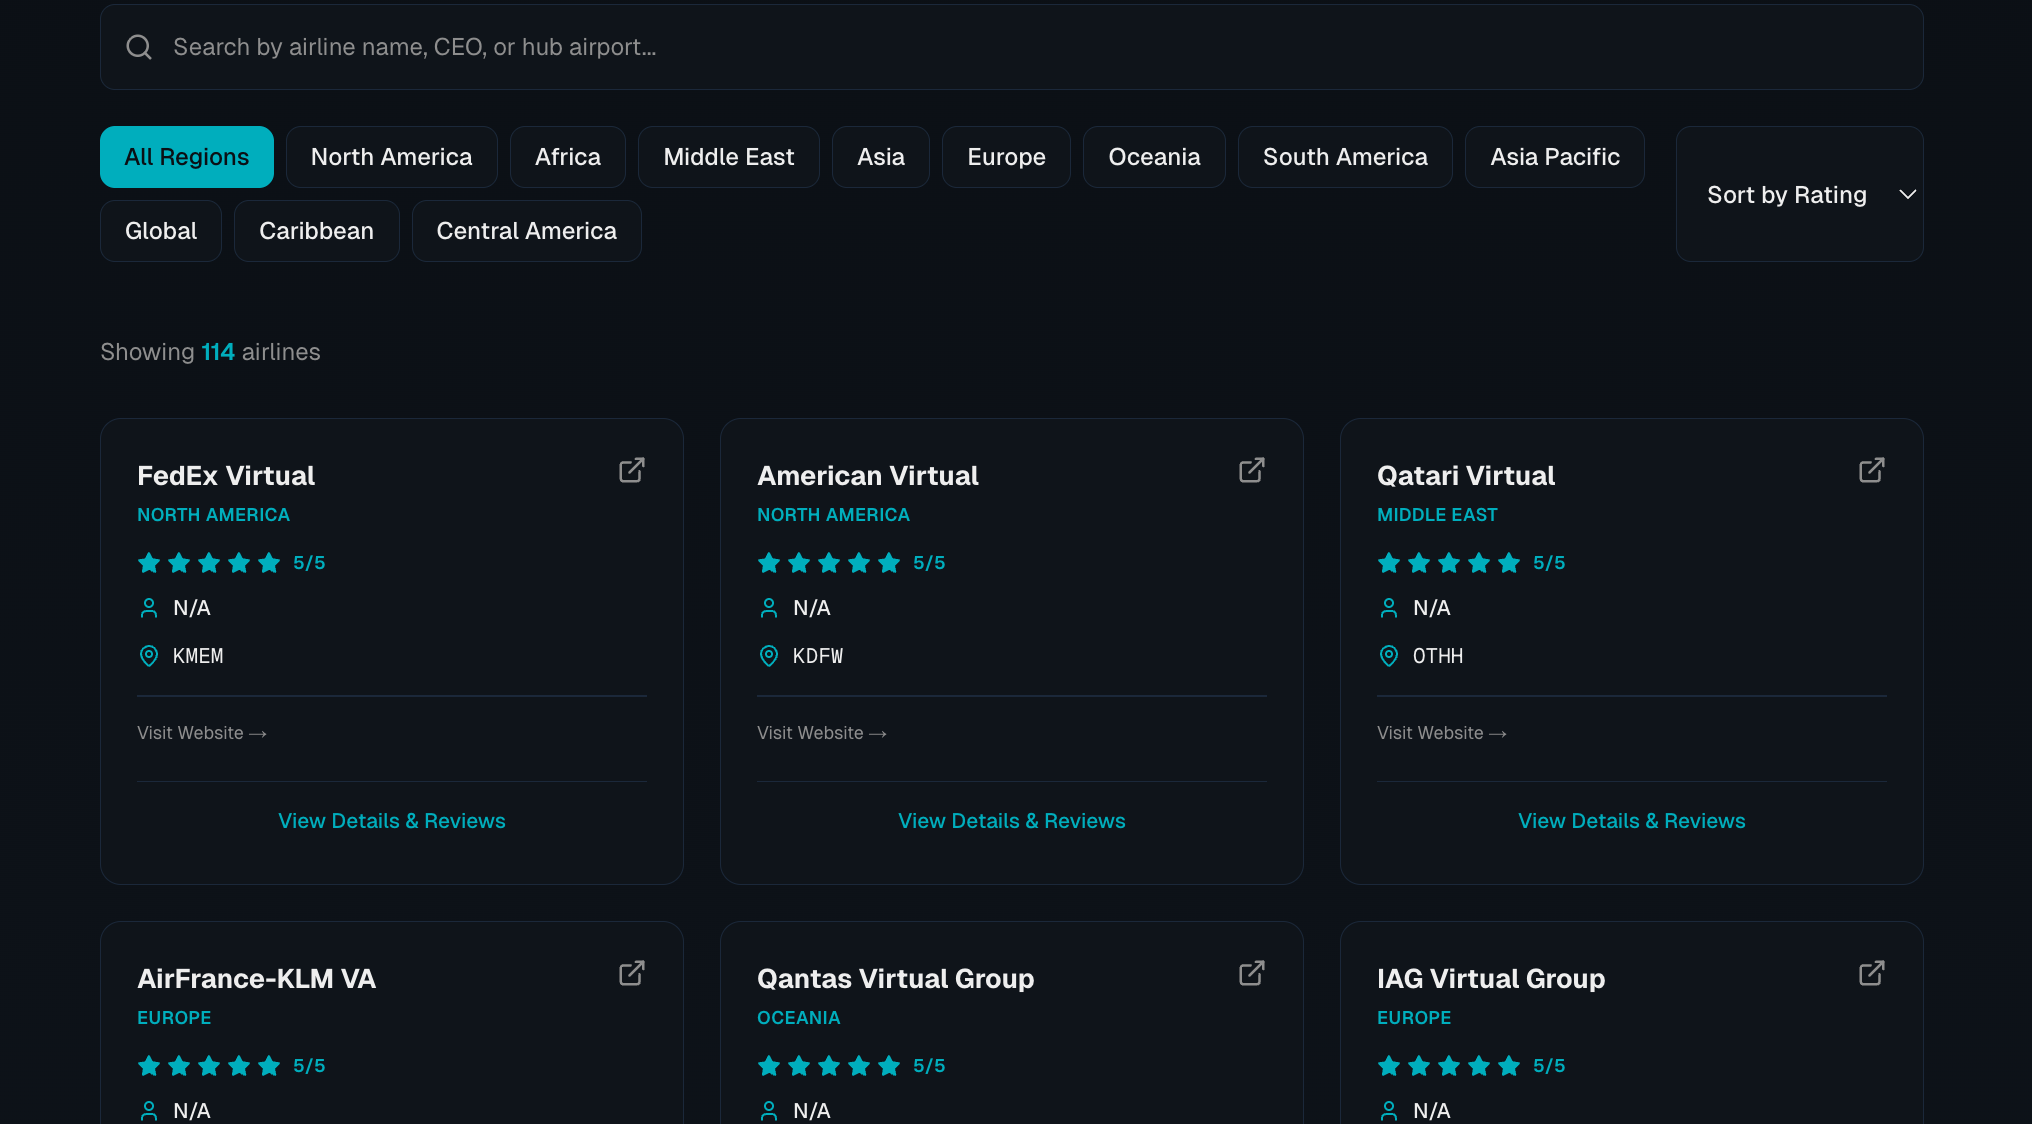
Task: Open FedEx Virtual external link icon
Action: [x=631, y=470]
